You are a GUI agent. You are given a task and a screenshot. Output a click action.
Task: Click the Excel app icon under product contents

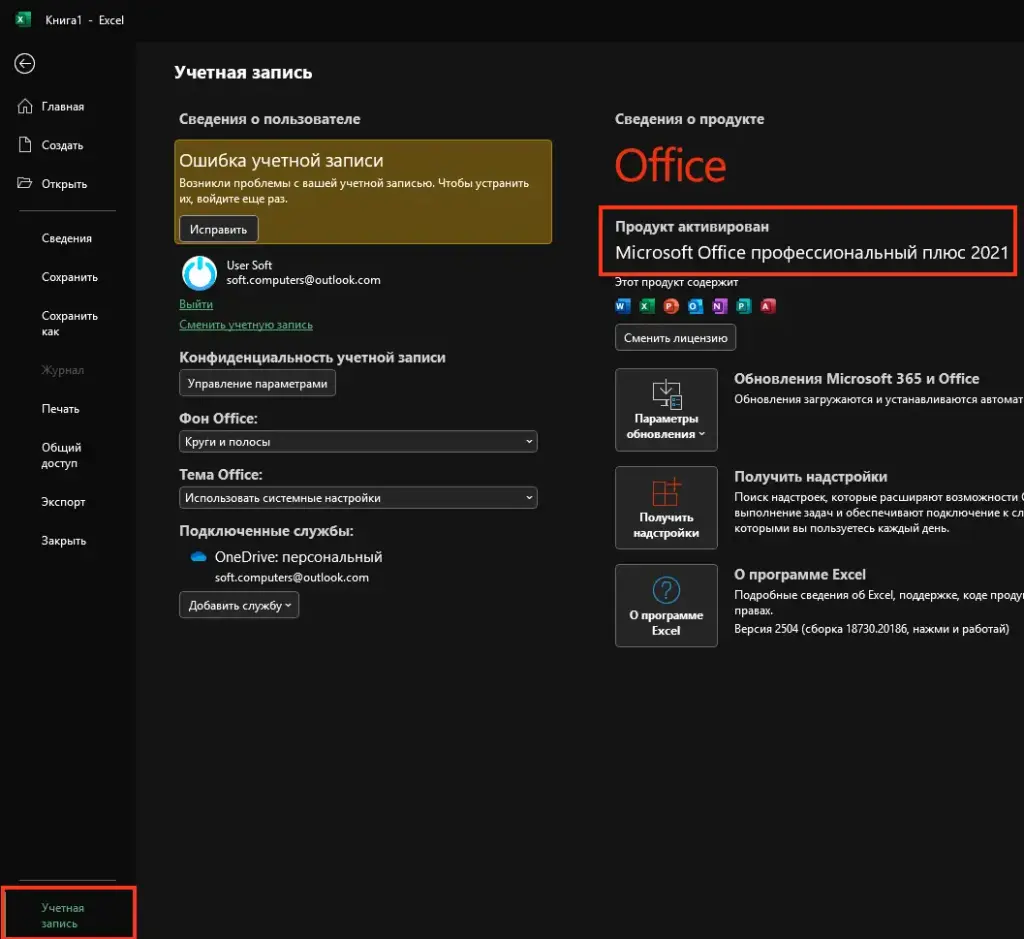point(647,306)
